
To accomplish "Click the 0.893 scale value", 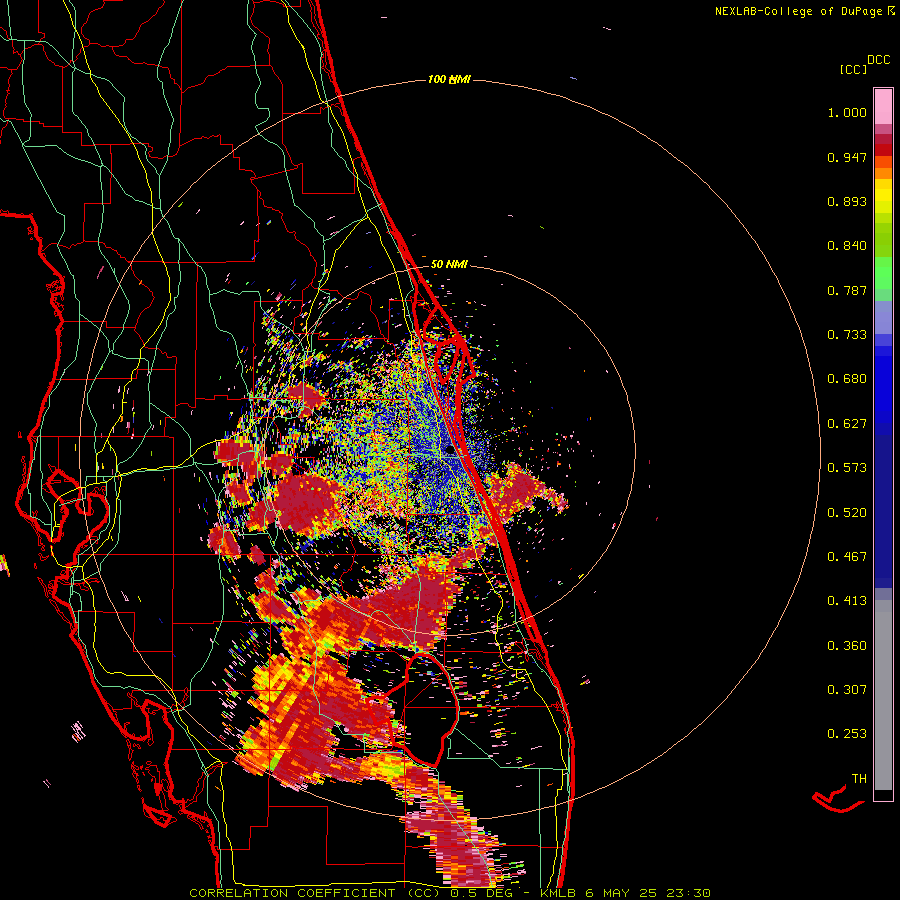I will 847,201.
